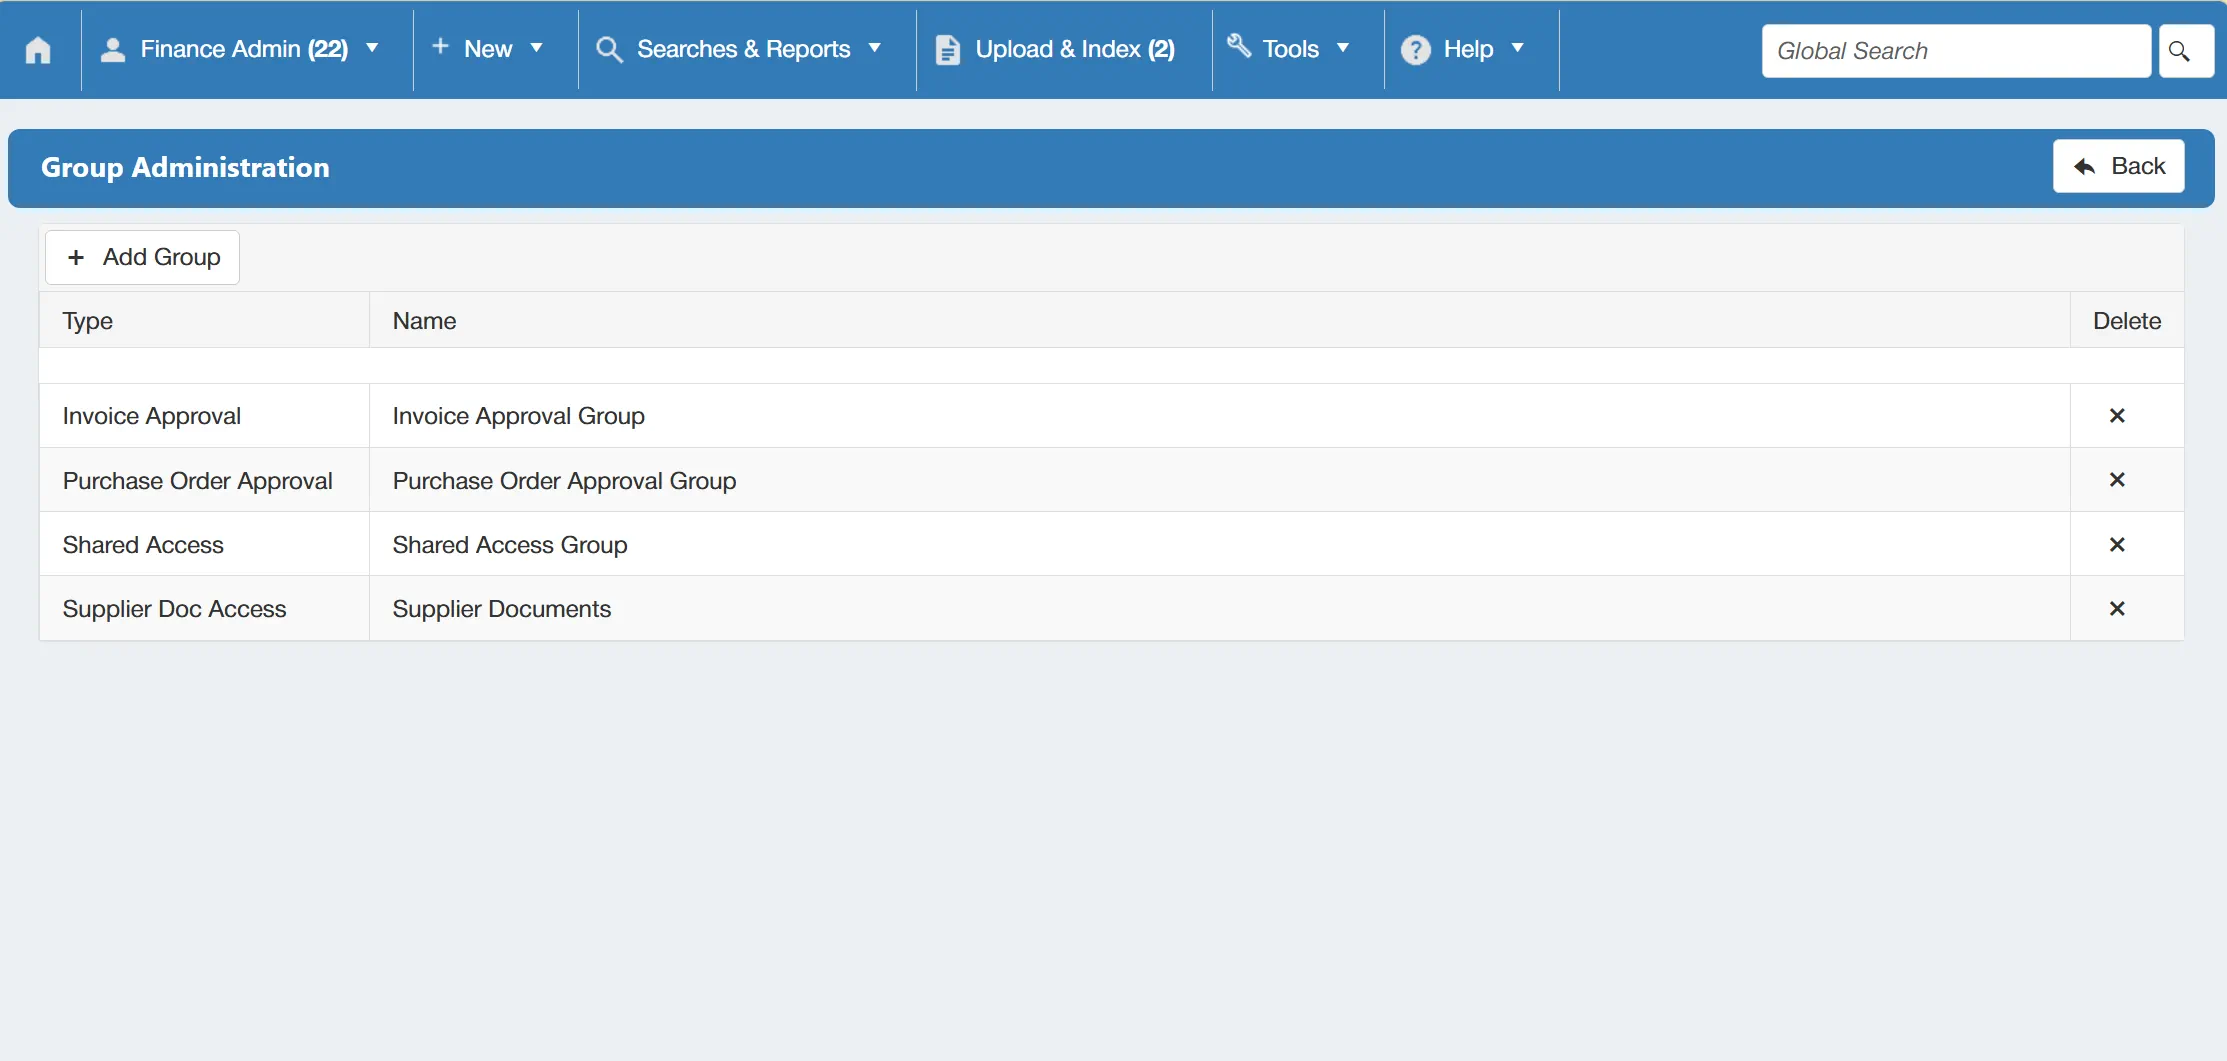Delete the Purchase Order Approval Group
Image resolution: width=2227 pixels, height=1061 pixels.
[2117, 480]
